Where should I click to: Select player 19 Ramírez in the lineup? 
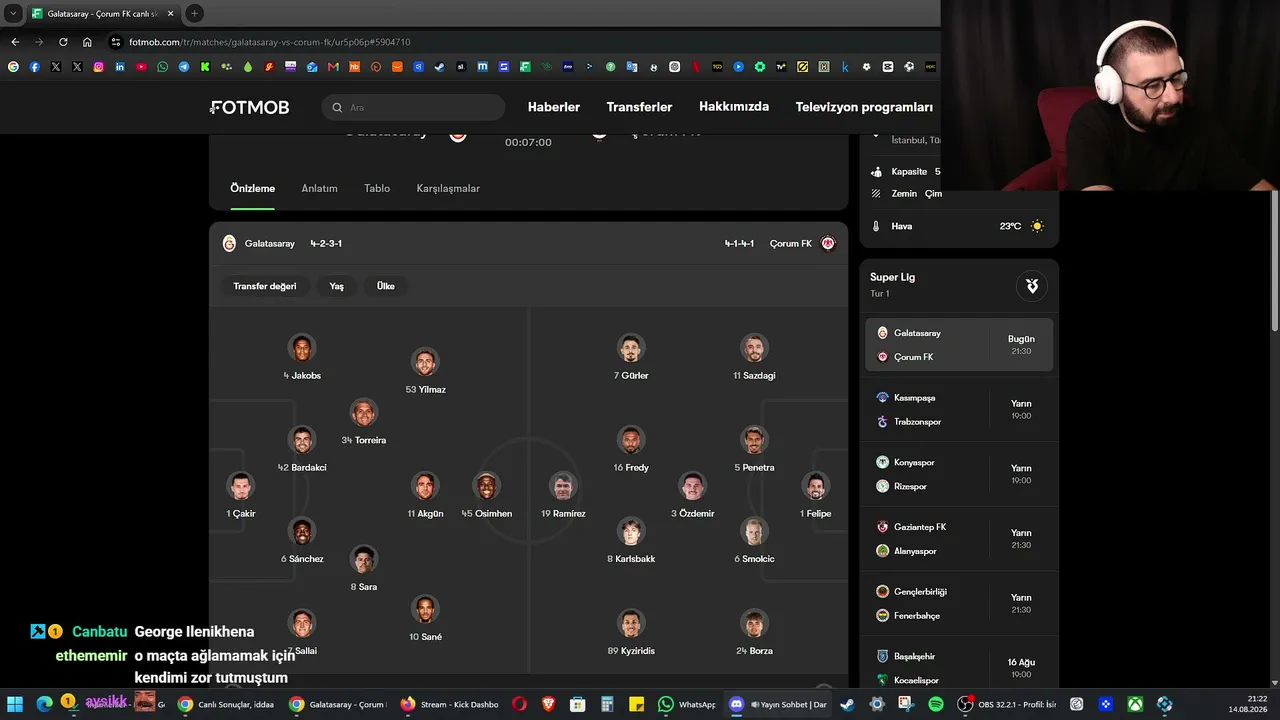pyautogui.click(x=563, y=496)
